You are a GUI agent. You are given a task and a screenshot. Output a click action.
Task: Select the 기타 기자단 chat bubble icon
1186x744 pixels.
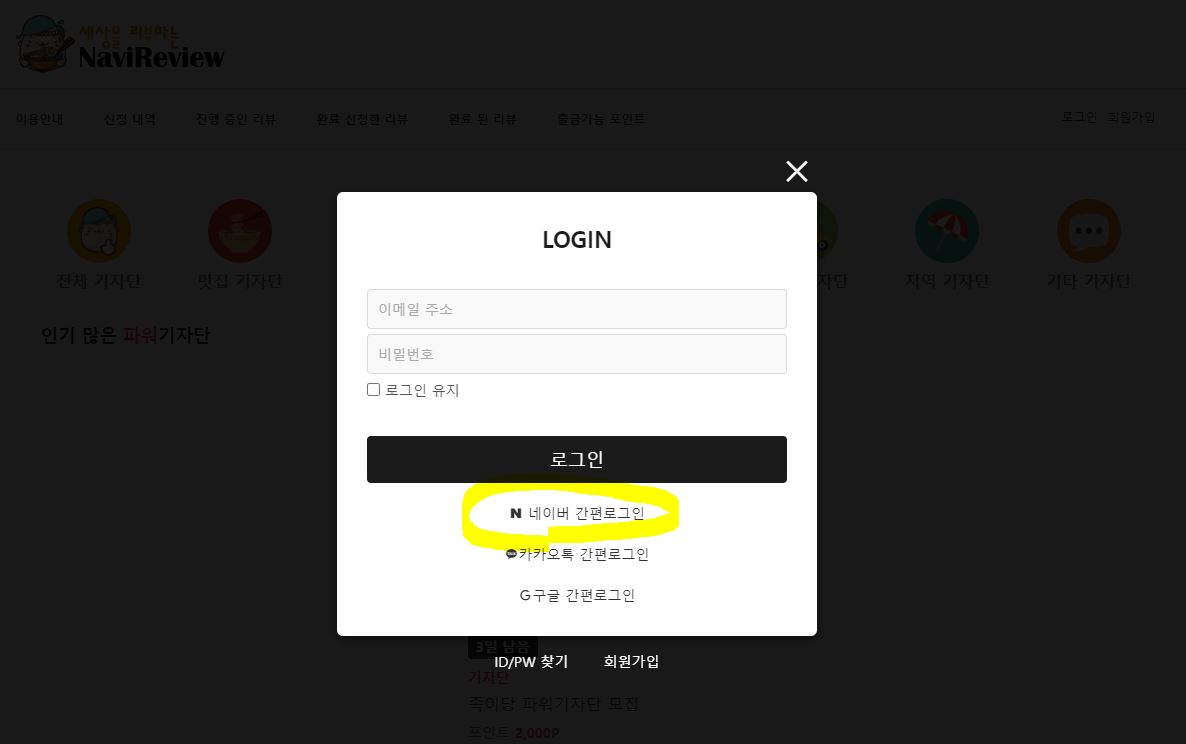pyautogui.click(x=1088, y=231)
